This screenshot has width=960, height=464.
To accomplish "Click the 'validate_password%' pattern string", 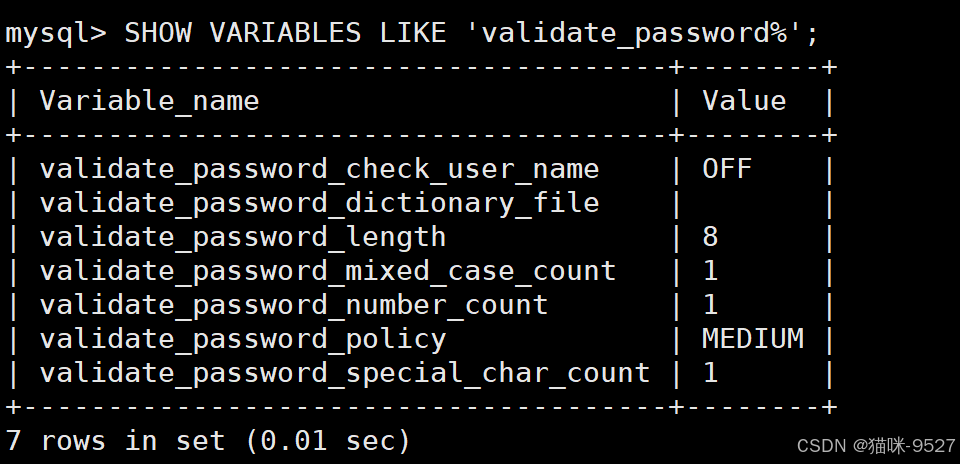I will 635,33.
